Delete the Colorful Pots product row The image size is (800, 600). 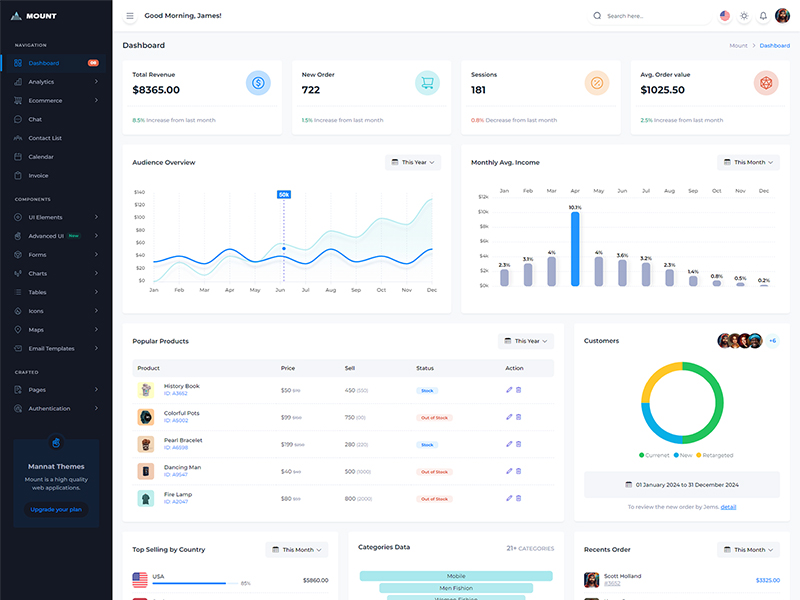click(518, 417)
